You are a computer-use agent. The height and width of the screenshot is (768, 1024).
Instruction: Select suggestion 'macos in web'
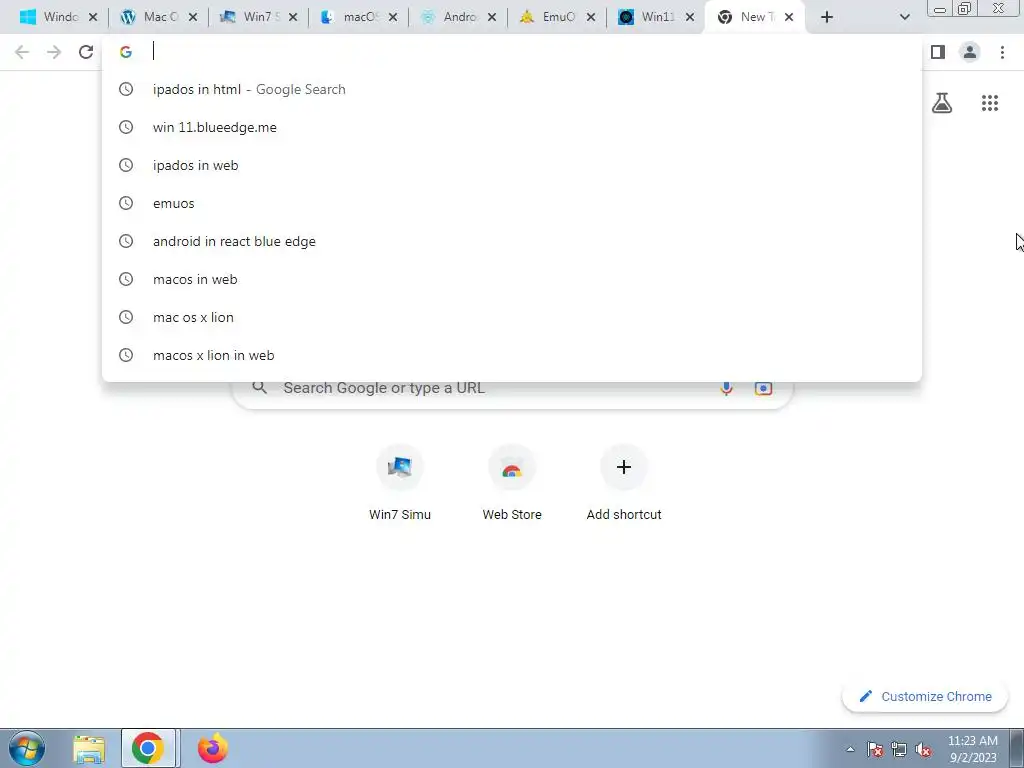pos(512,279)
